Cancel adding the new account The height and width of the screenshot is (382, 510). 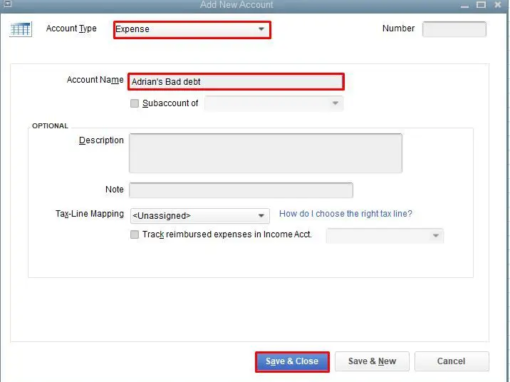[x=452, y=361]
